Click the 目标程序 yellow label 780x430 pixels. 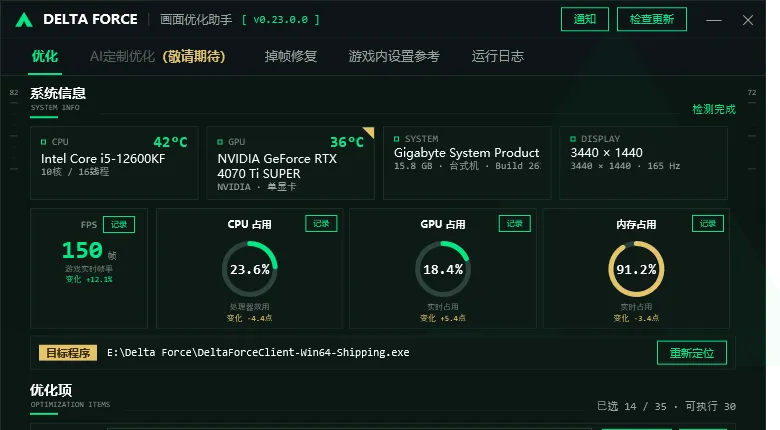pos(68,353)
